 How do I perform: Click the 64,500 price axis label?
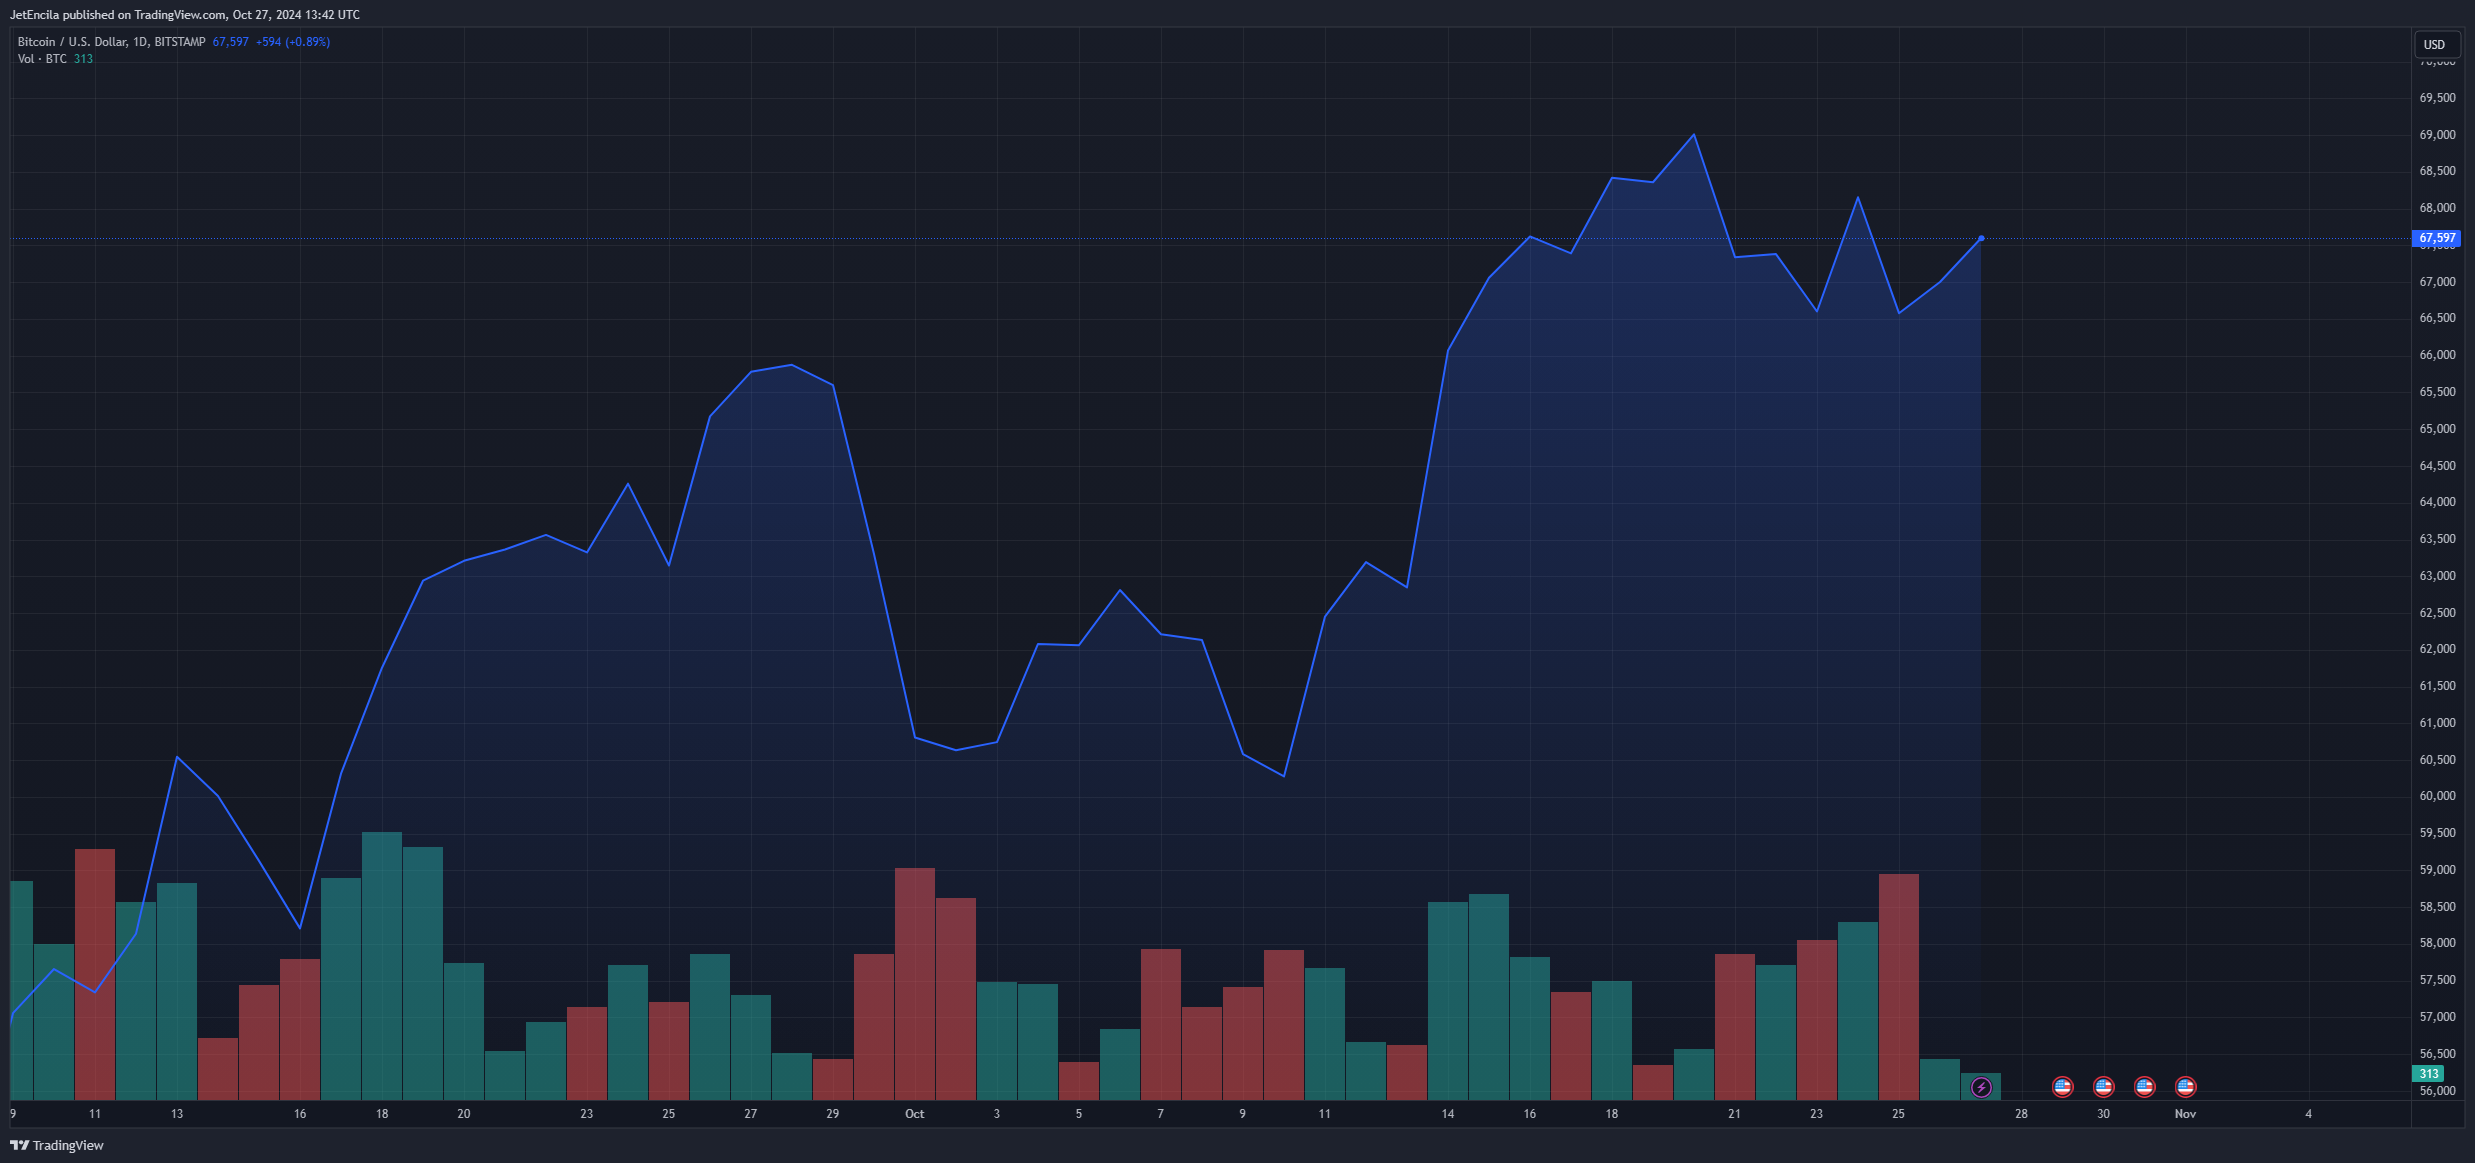click(2437, 466)
